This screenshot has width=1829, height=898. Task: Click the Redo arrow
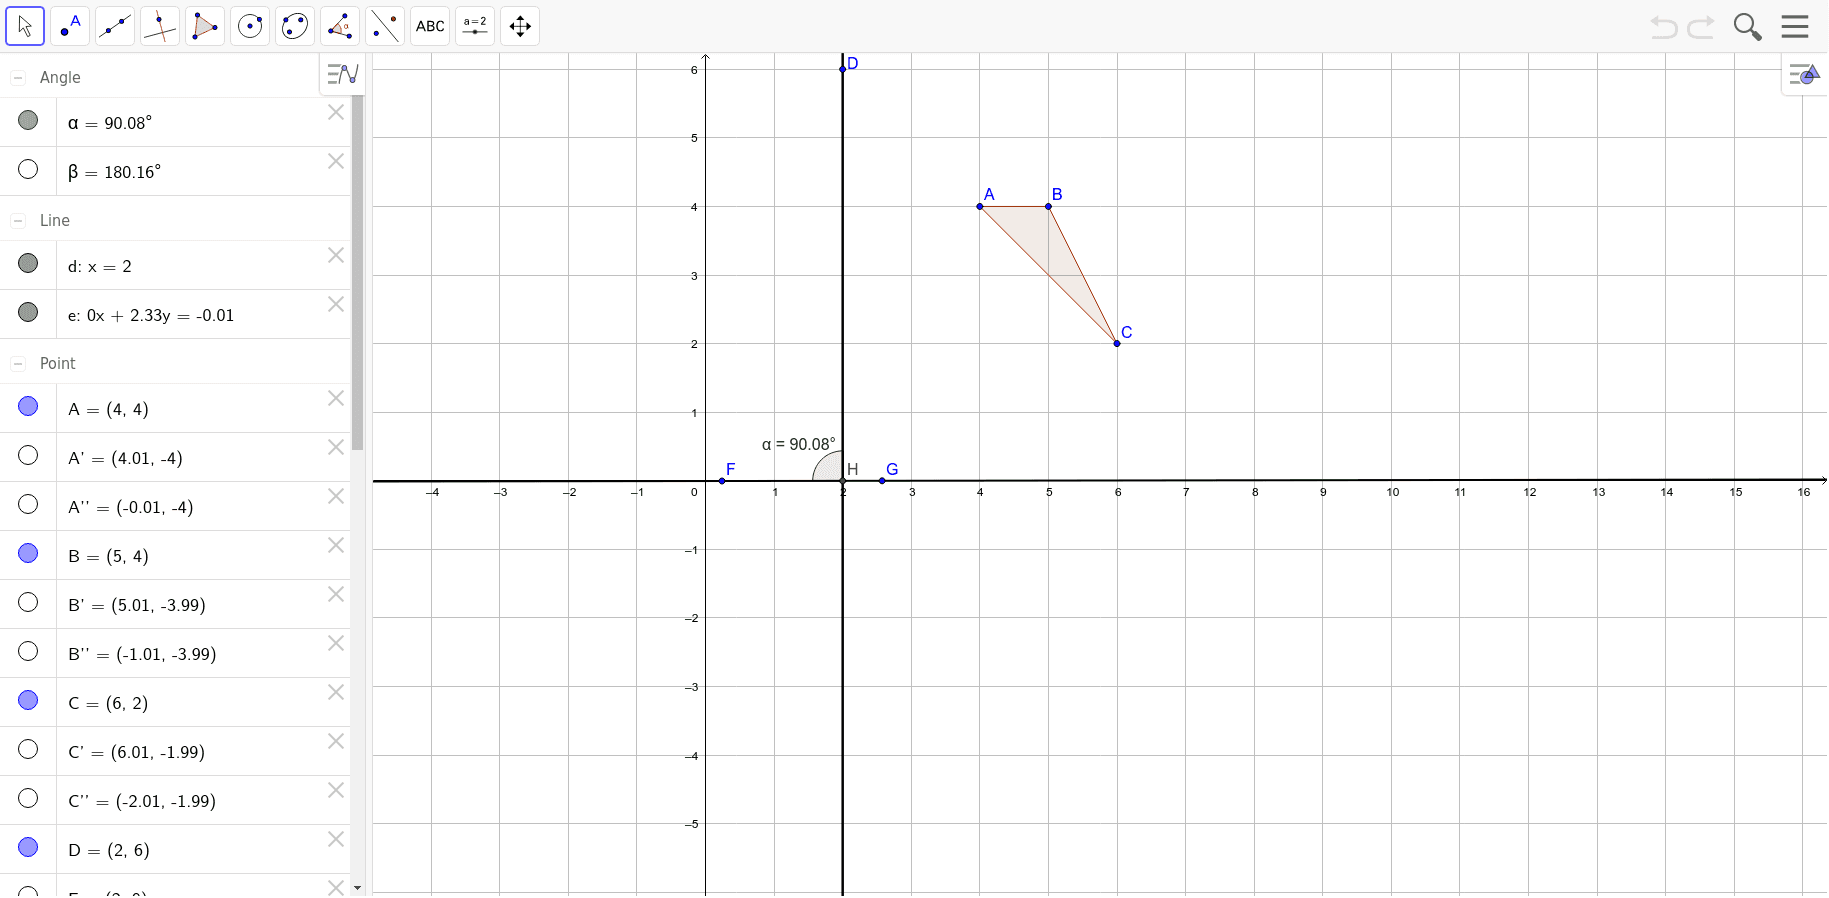(1701, 27)
